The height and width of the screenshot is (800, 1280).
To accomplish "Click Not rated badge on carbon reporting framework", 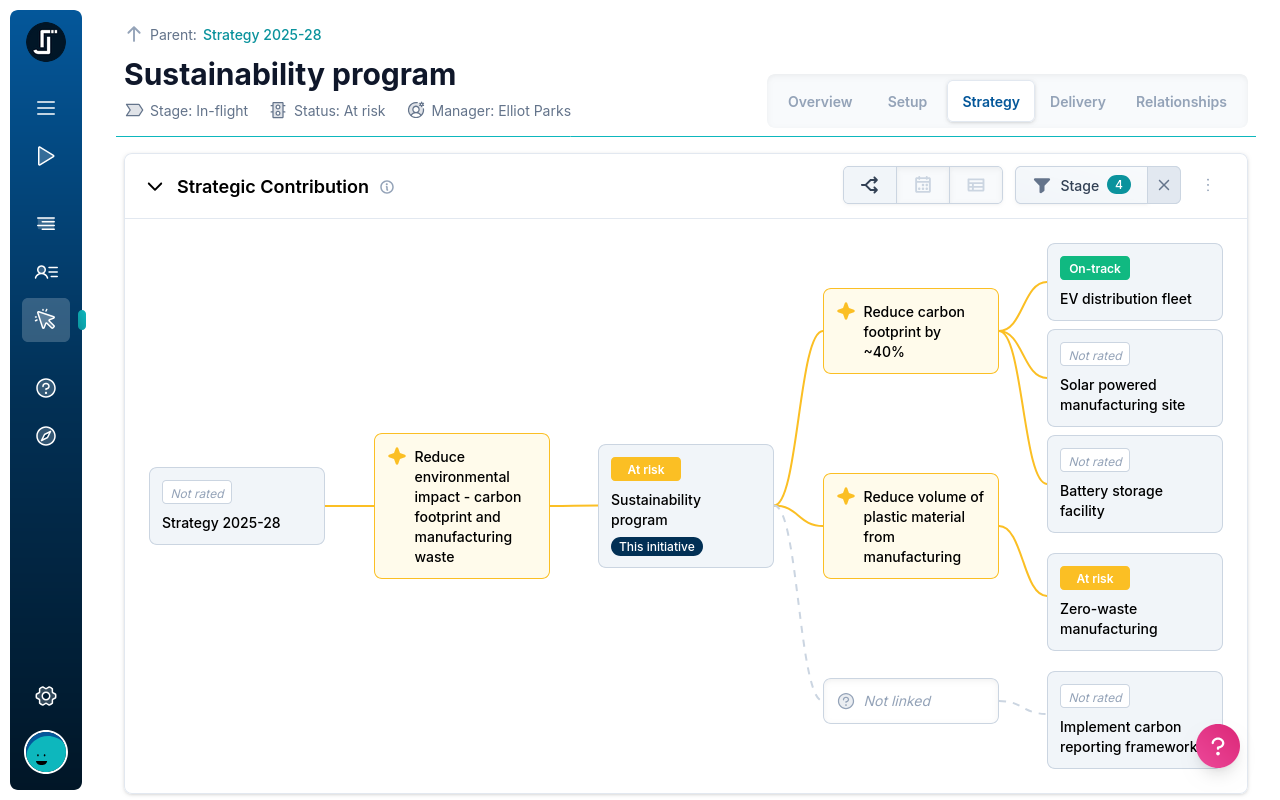I will pos(1095,697).
